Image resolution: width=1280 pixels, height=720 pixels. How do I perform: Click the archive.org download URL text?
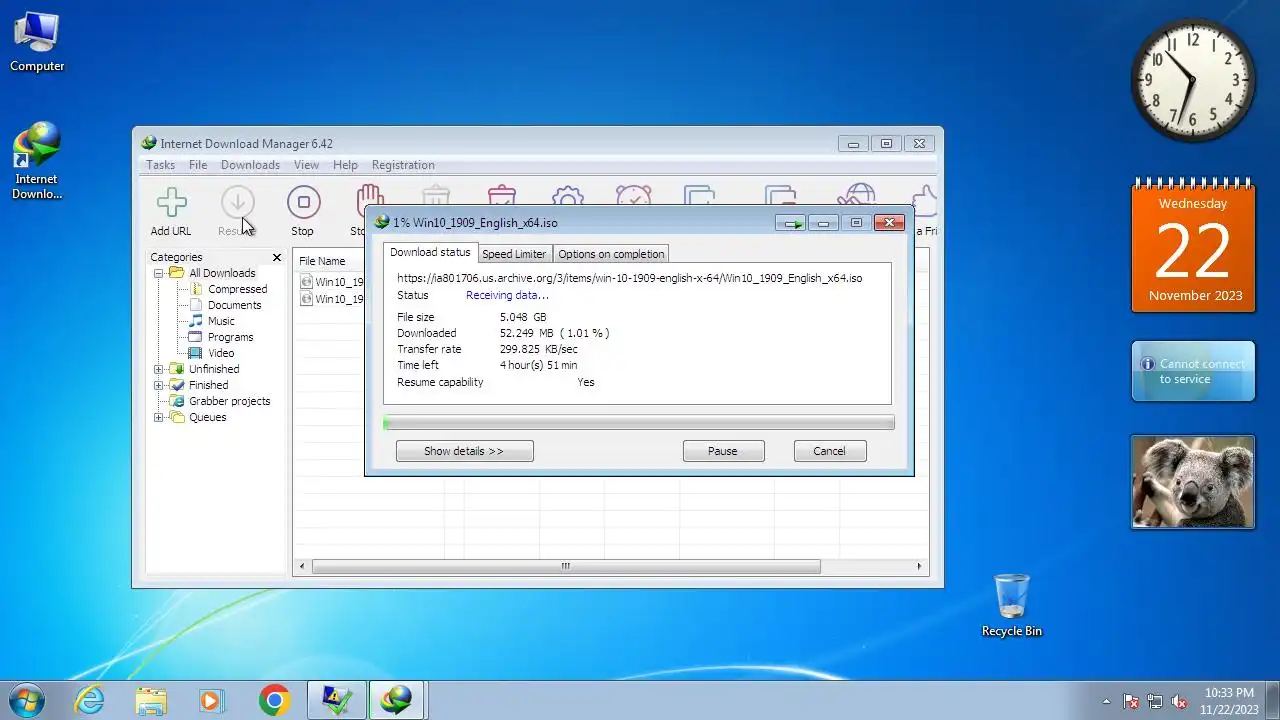pos(629,278)
